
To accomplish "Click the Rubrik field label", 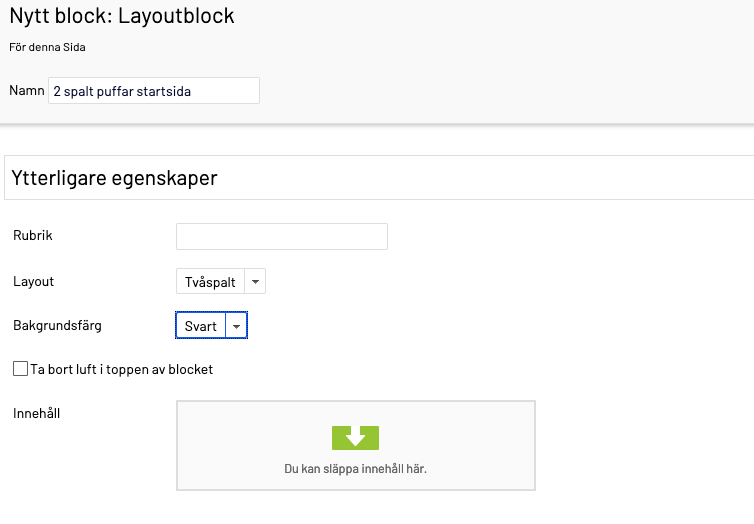I will [33, 235].
